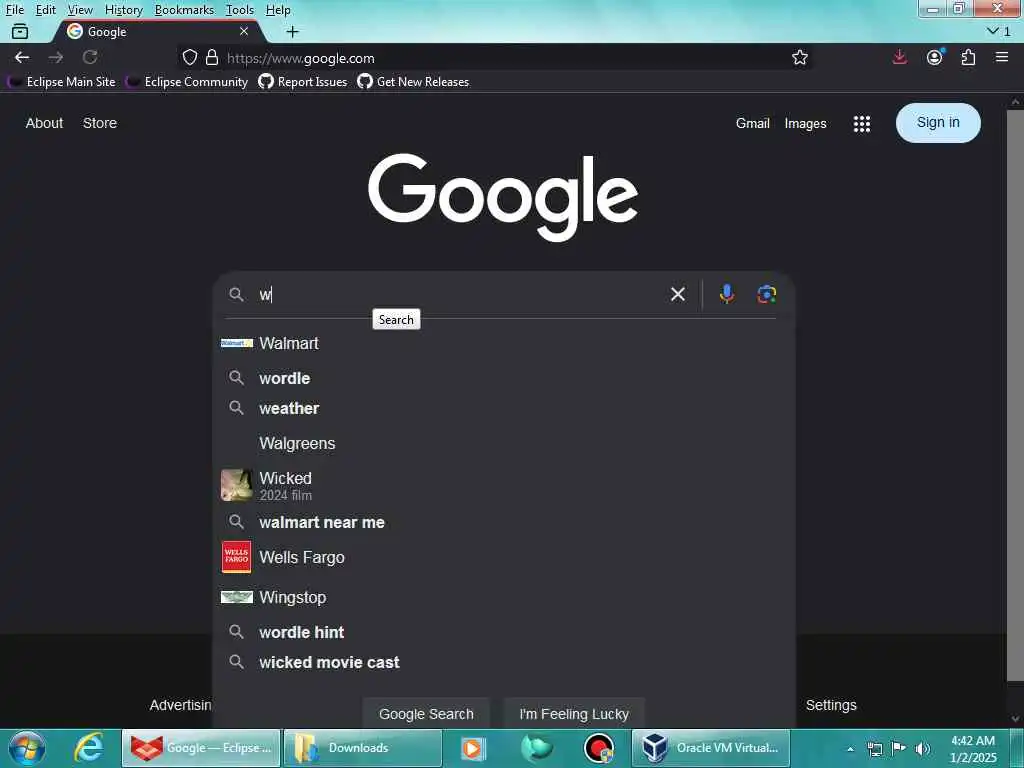Click the browser forward arrow

pyautogui.click(x=56, y=57)
